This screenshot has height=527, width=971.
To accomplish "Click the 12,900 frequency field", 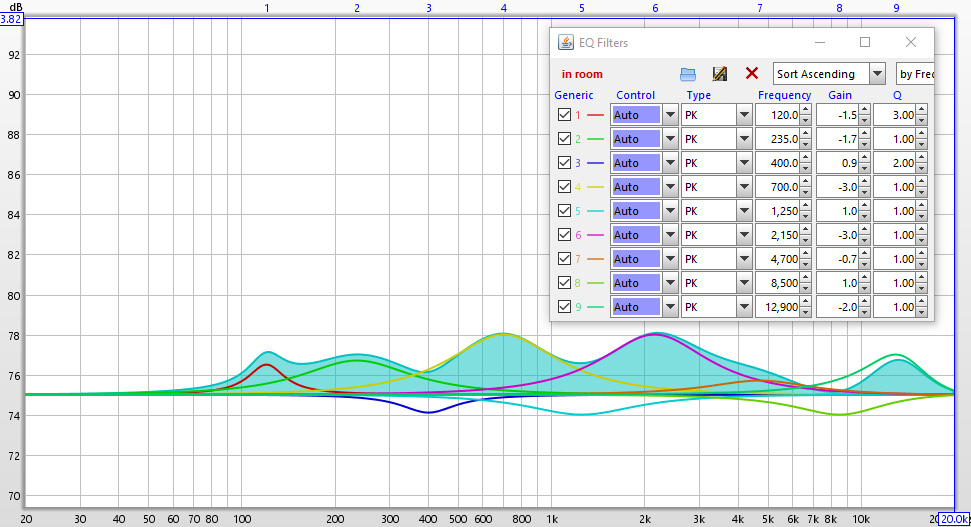I will coord(778,307).
